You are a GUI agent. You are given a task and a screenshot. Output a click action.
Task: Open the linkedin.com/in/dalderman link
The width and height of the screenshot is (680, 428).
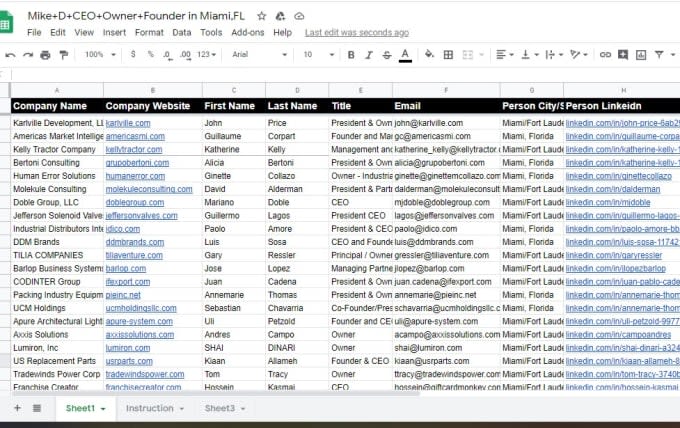[613, 189]
